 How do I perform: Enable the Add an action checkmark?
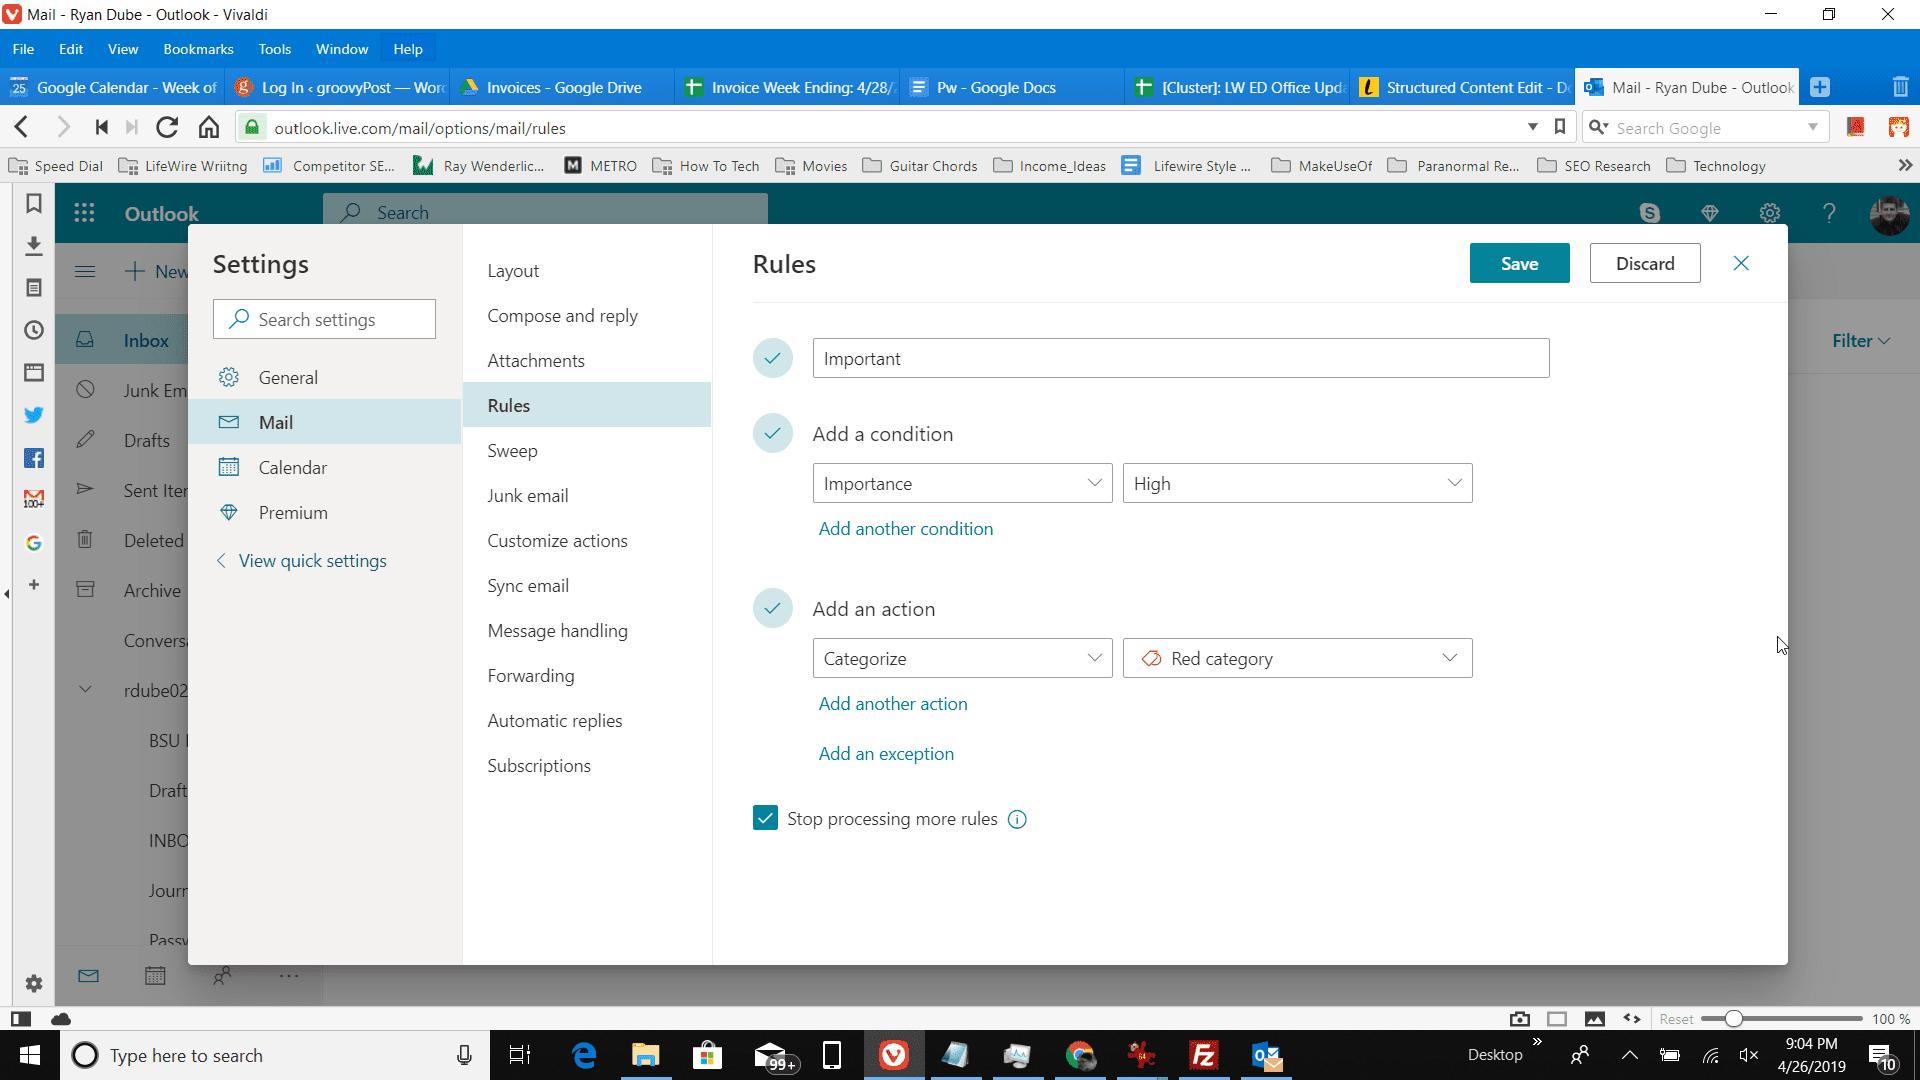771,608
